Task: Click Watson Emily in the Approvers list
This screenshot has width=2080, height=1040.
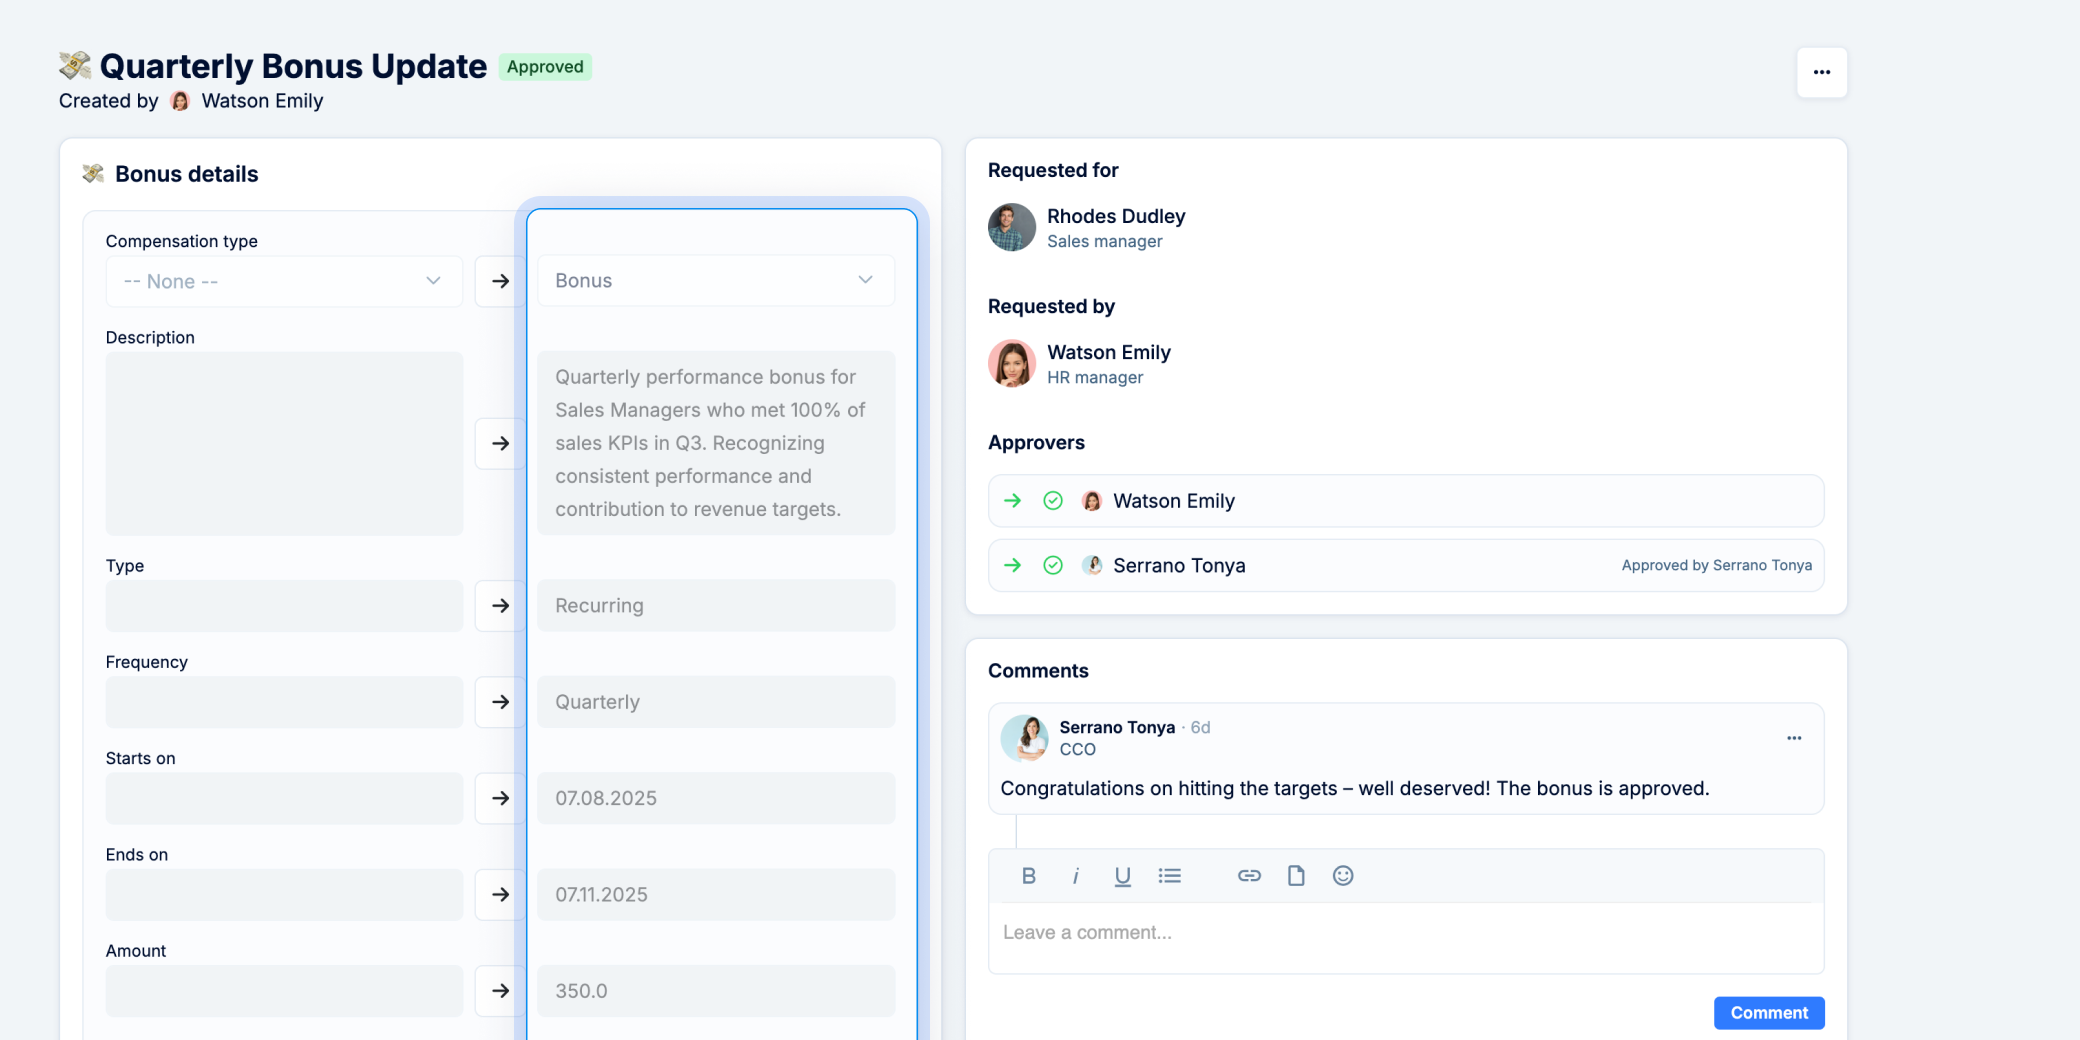Action: pos(1174,501)
